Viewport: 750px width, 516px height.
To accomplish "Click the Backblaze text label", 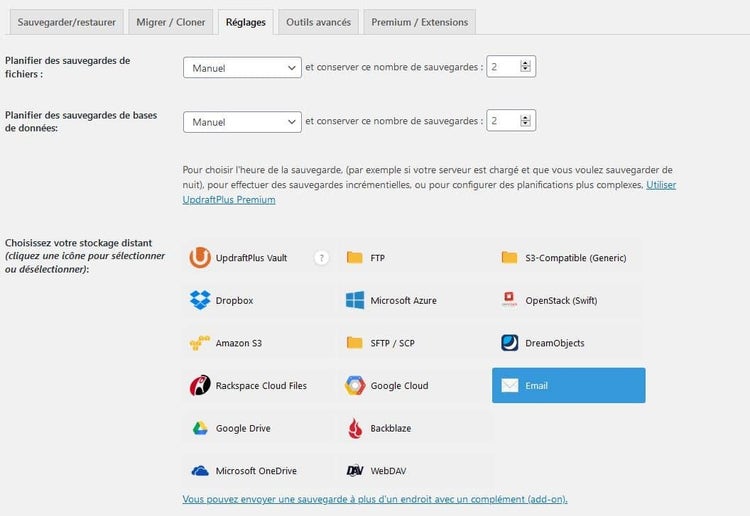I will [x=391, y=428].
